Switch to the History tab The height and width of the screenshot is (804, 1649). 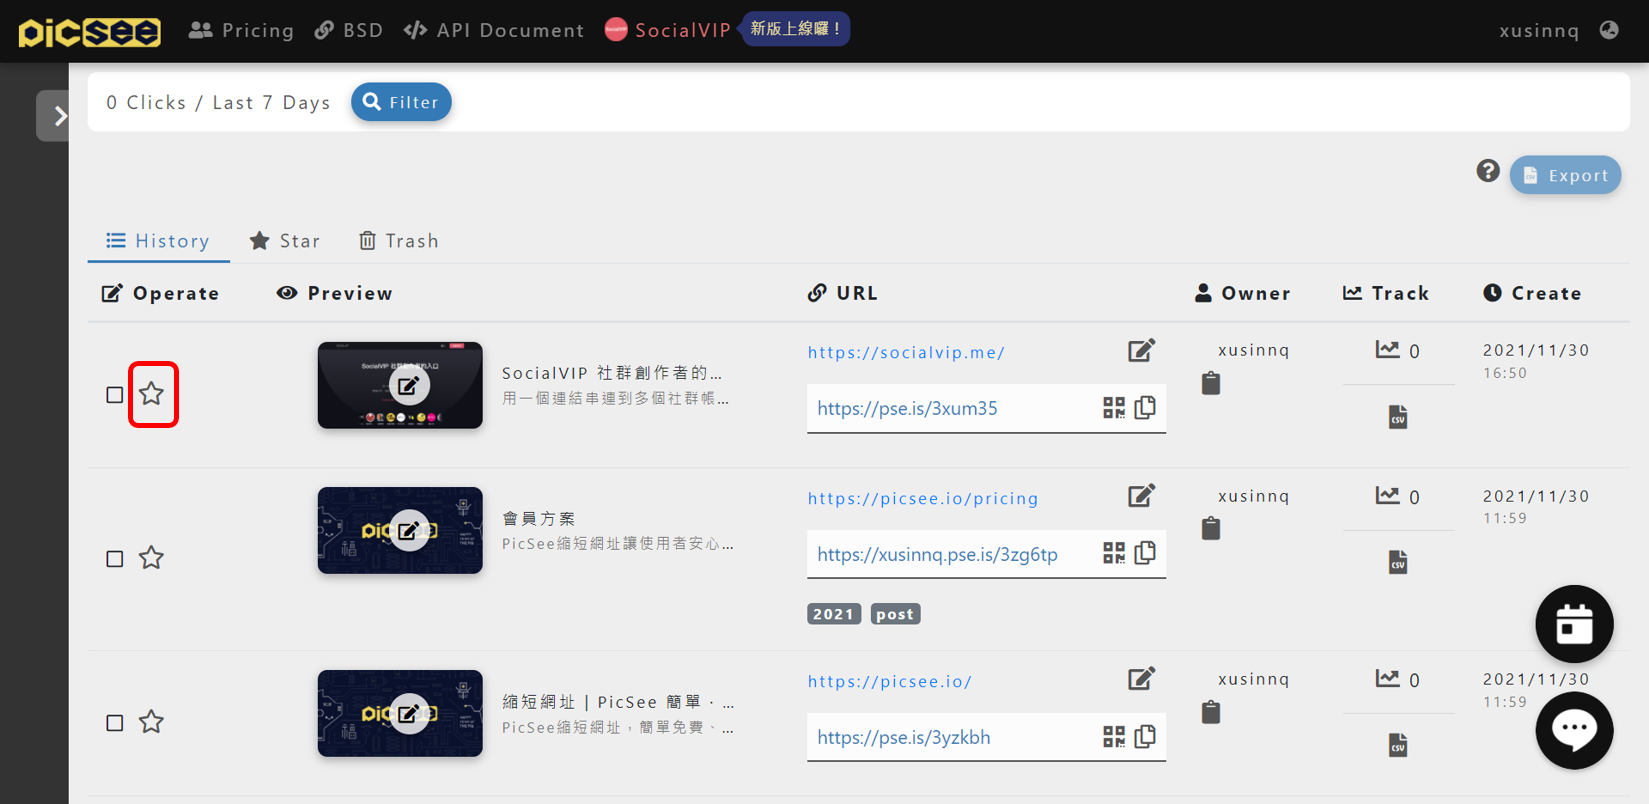coord(158,241)
